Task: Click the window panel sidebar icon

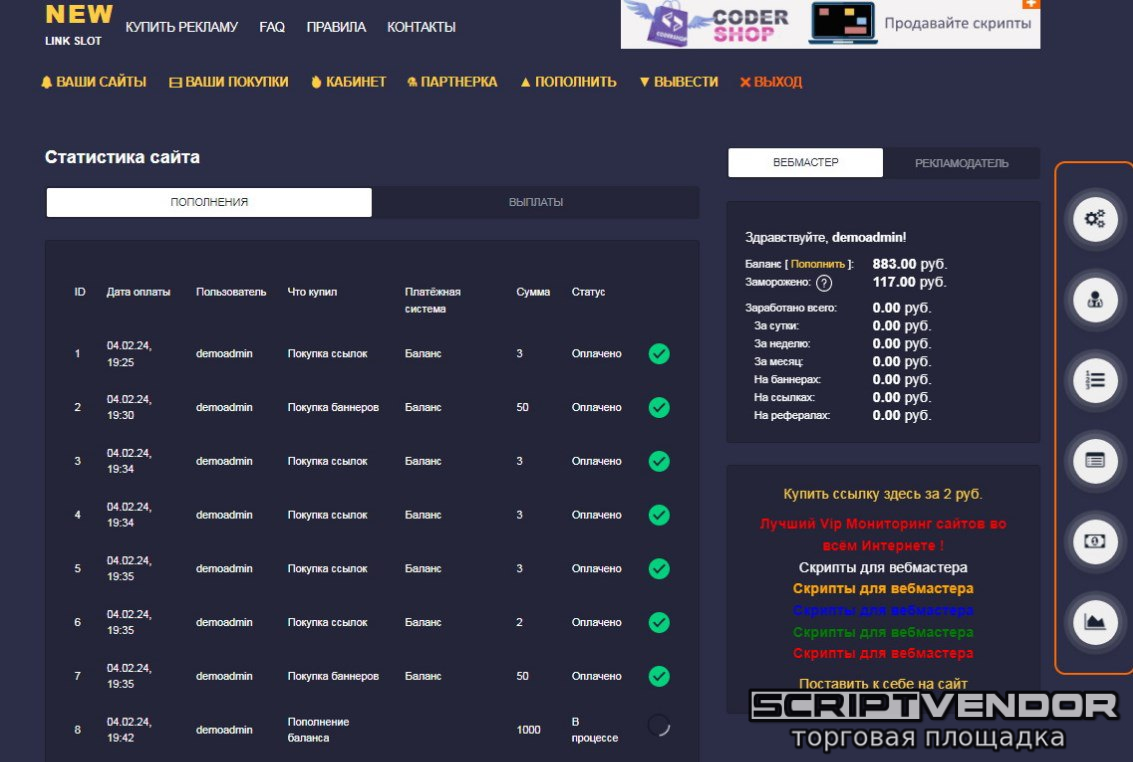Action: pyautogui.click(x=1094, y=461)
